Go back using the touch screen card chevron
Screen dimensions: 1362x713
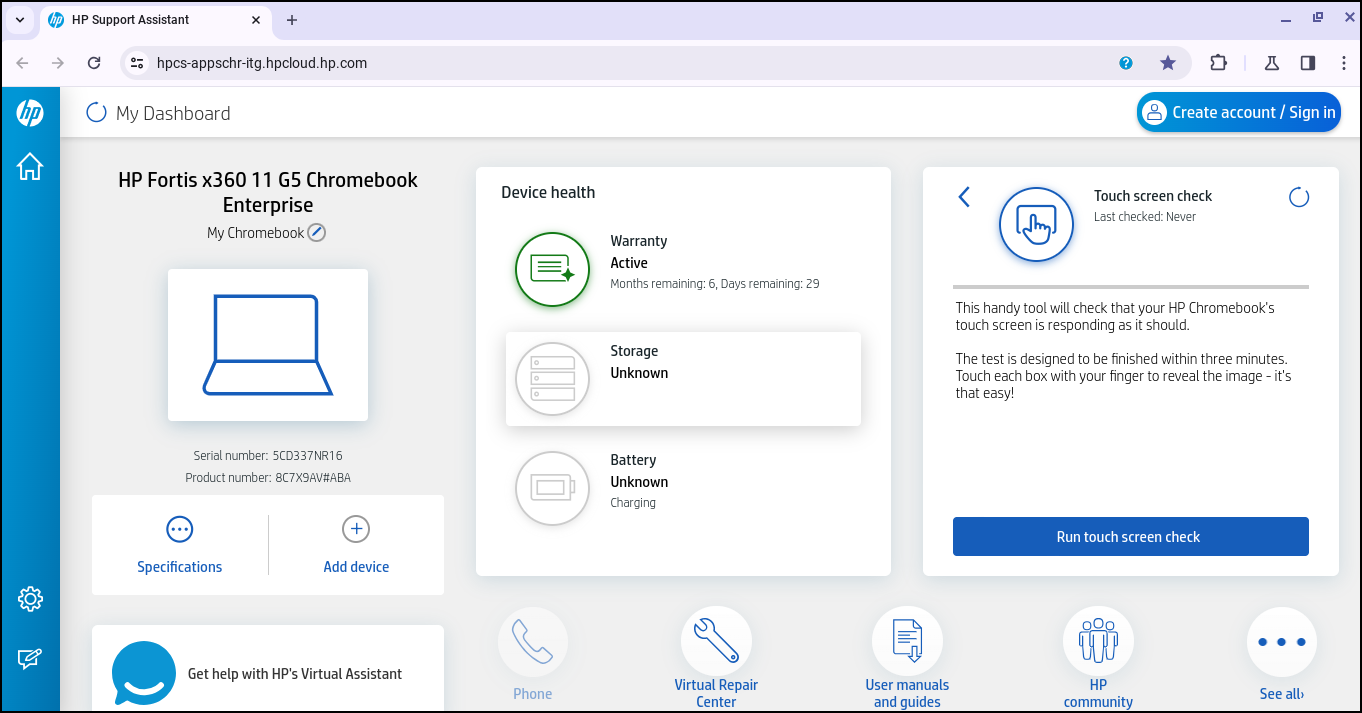(x=963, y=197)
